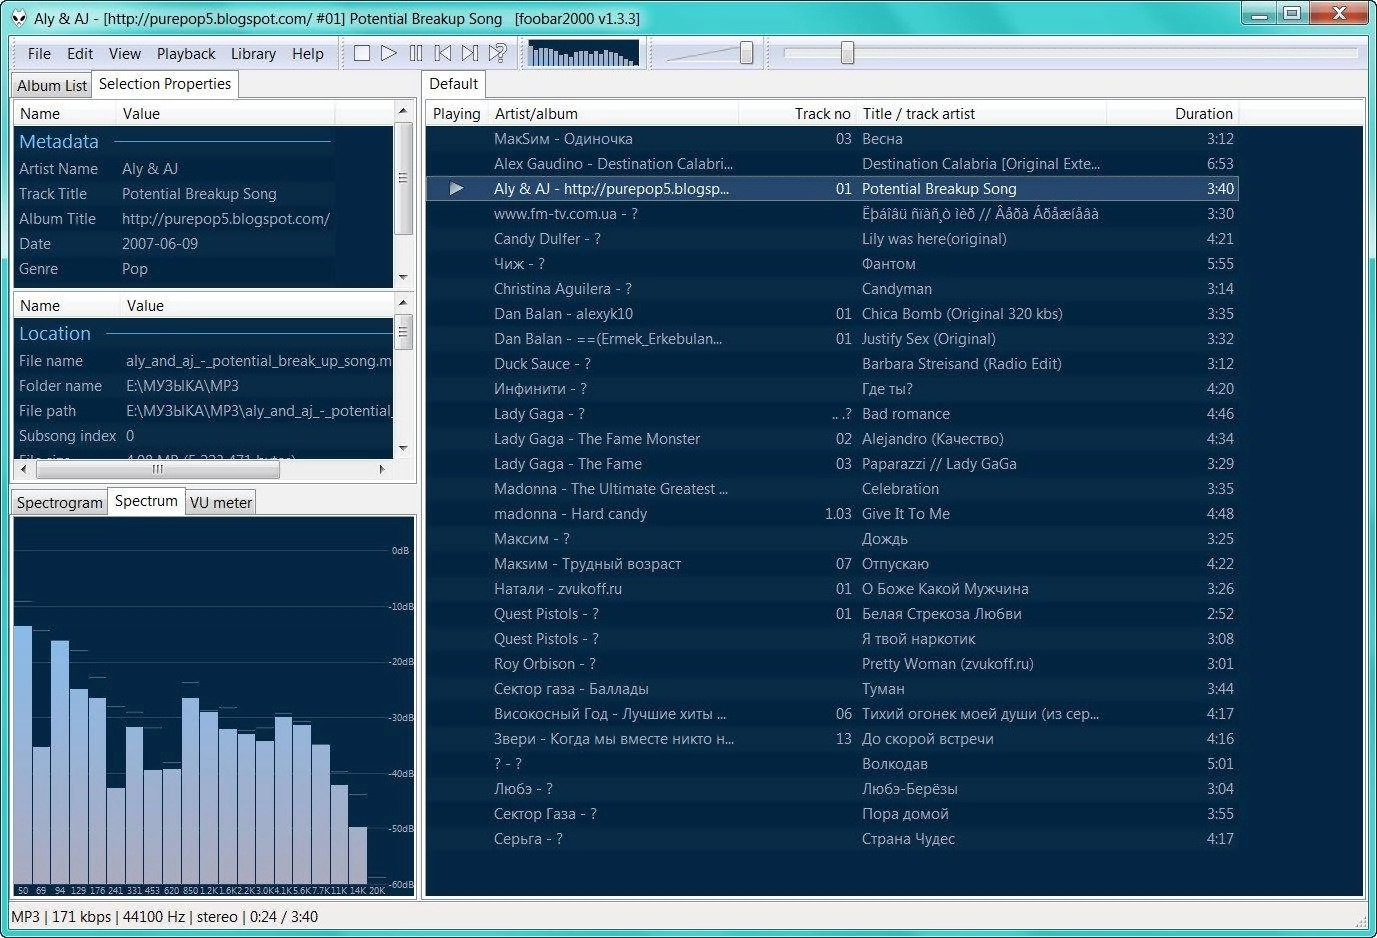Select the Серьга - ? track row
Image resolution: width=1377 pixels, height=938 pixels.
click(x=832, y=839)
